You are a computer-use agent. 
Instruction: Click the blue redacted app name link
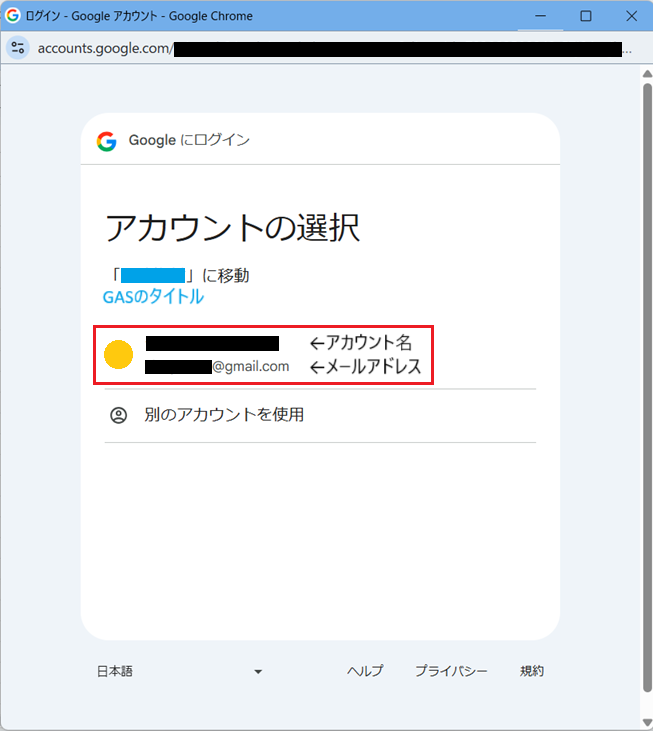153,276
